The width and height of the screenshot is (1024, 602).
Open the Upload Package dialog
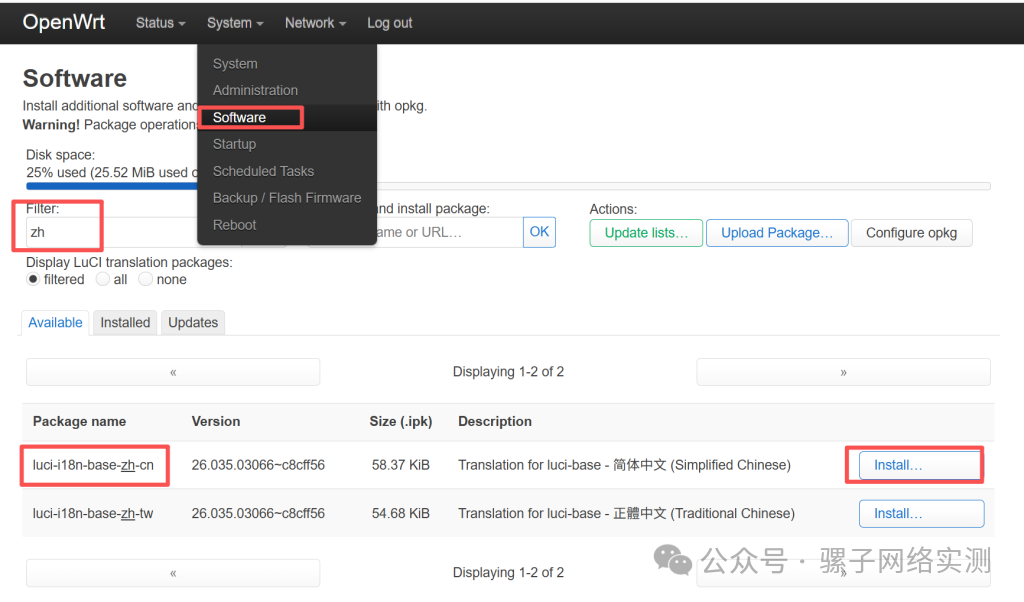777,232
